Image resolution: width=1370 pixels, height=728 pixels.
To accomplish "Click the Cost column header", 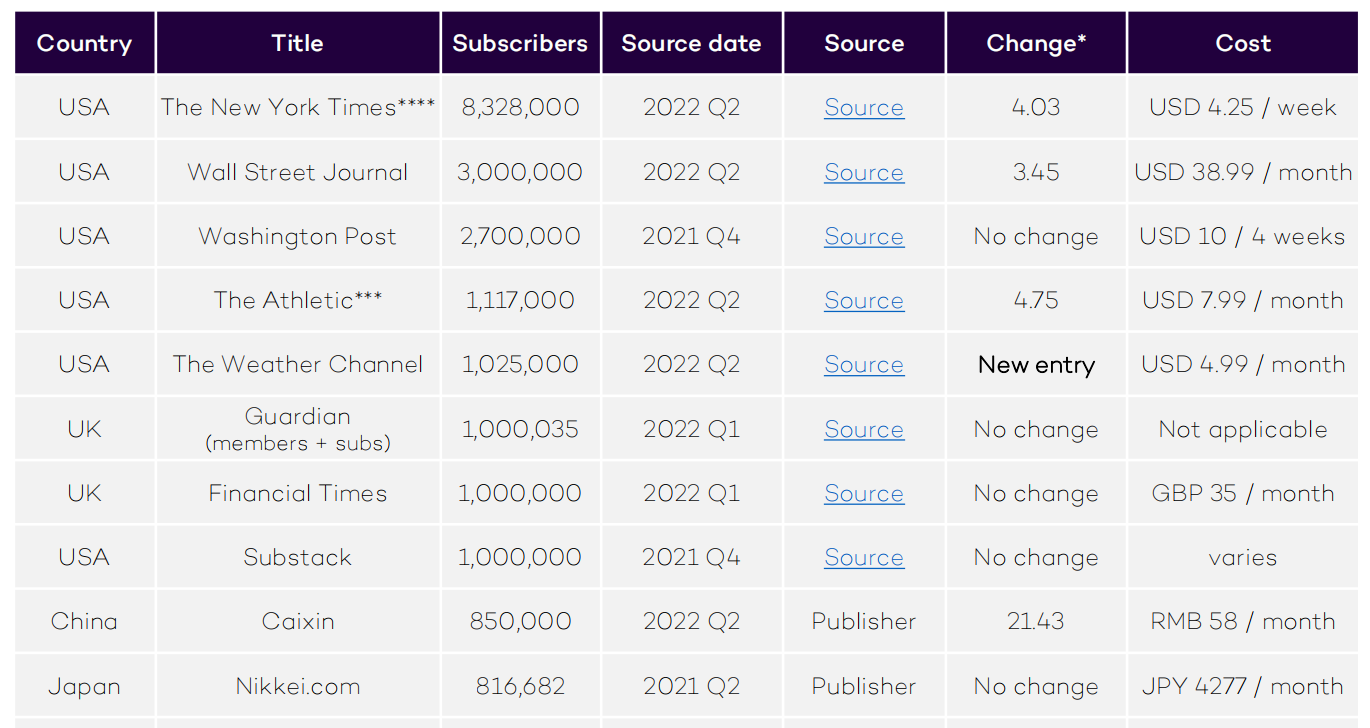I will 1243,43.
